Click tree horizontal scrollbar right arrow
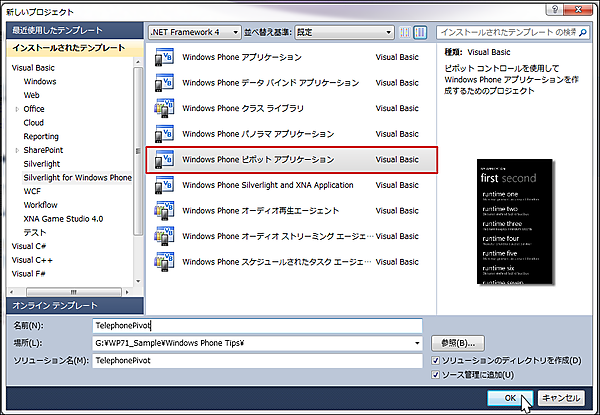This screenshot has width=600, height=415. pos(127,292)
